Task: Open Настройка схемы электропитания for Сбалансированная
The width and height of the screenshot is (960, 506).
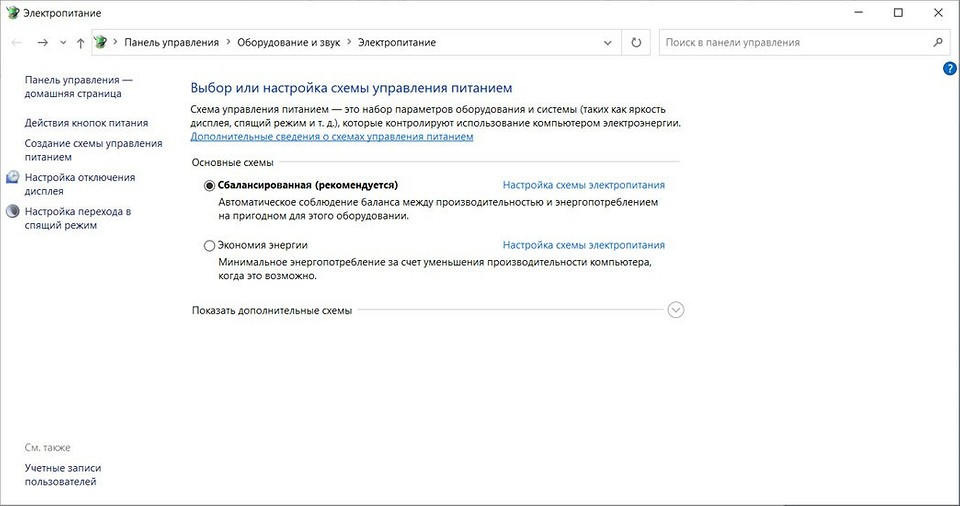Action: click(x=583, y=185)
